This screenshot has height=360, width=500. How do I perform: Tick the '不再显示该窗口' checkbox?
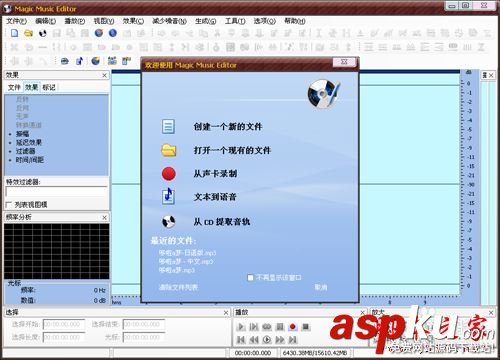point(251,277)
